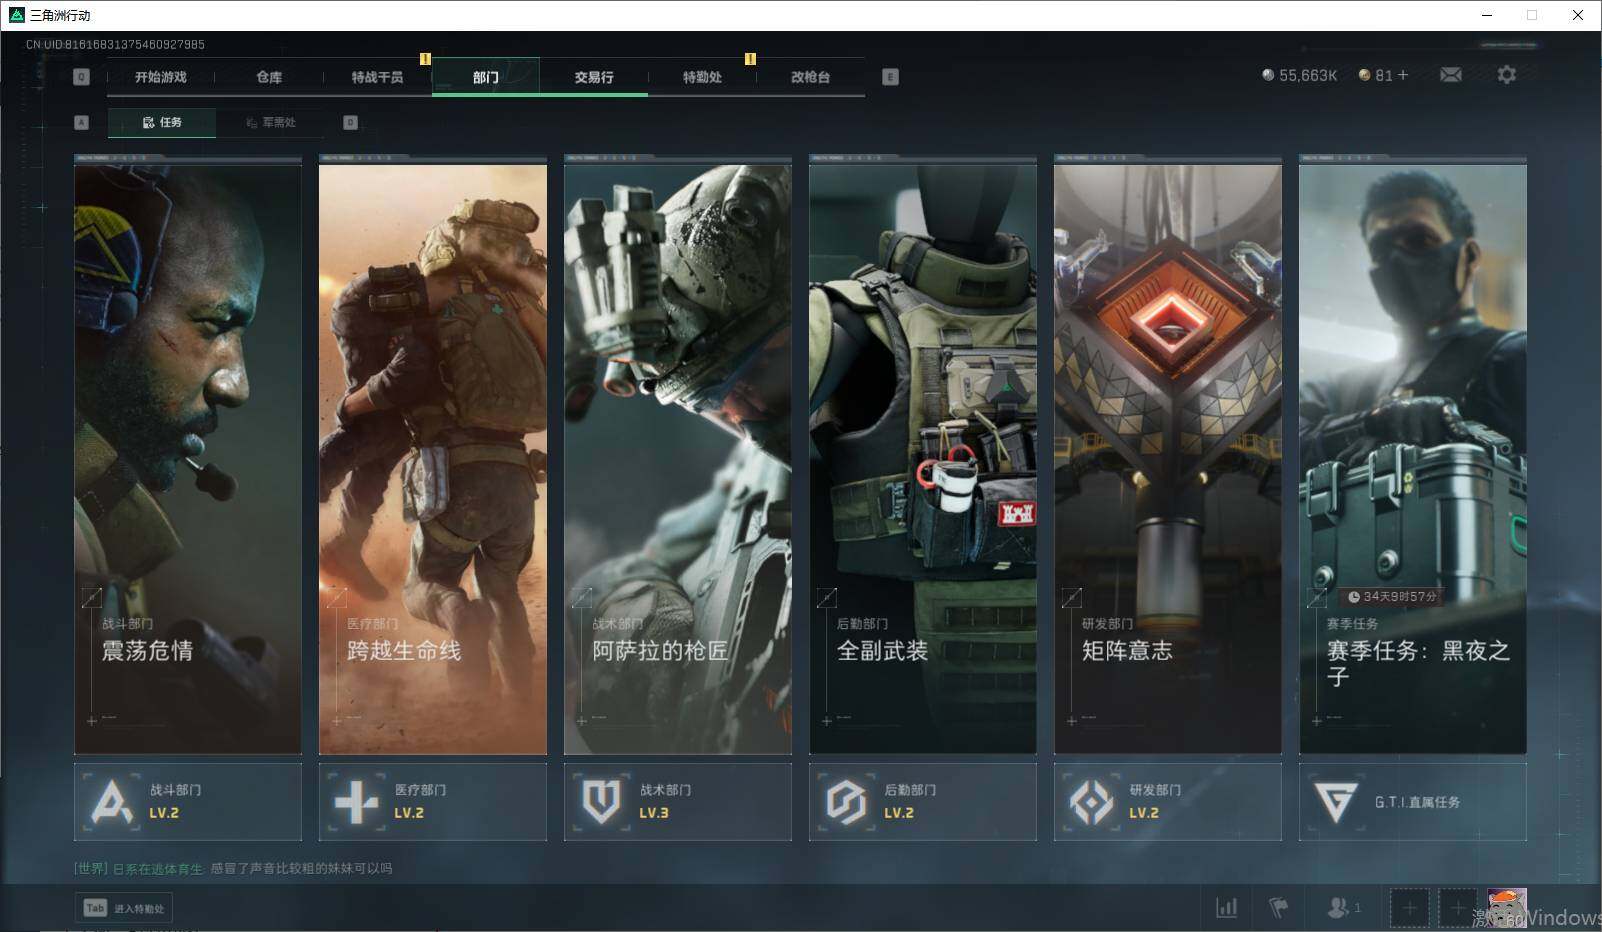Click the second empty squad slot plus
1602x932 pixels.
click(1458, 908)
